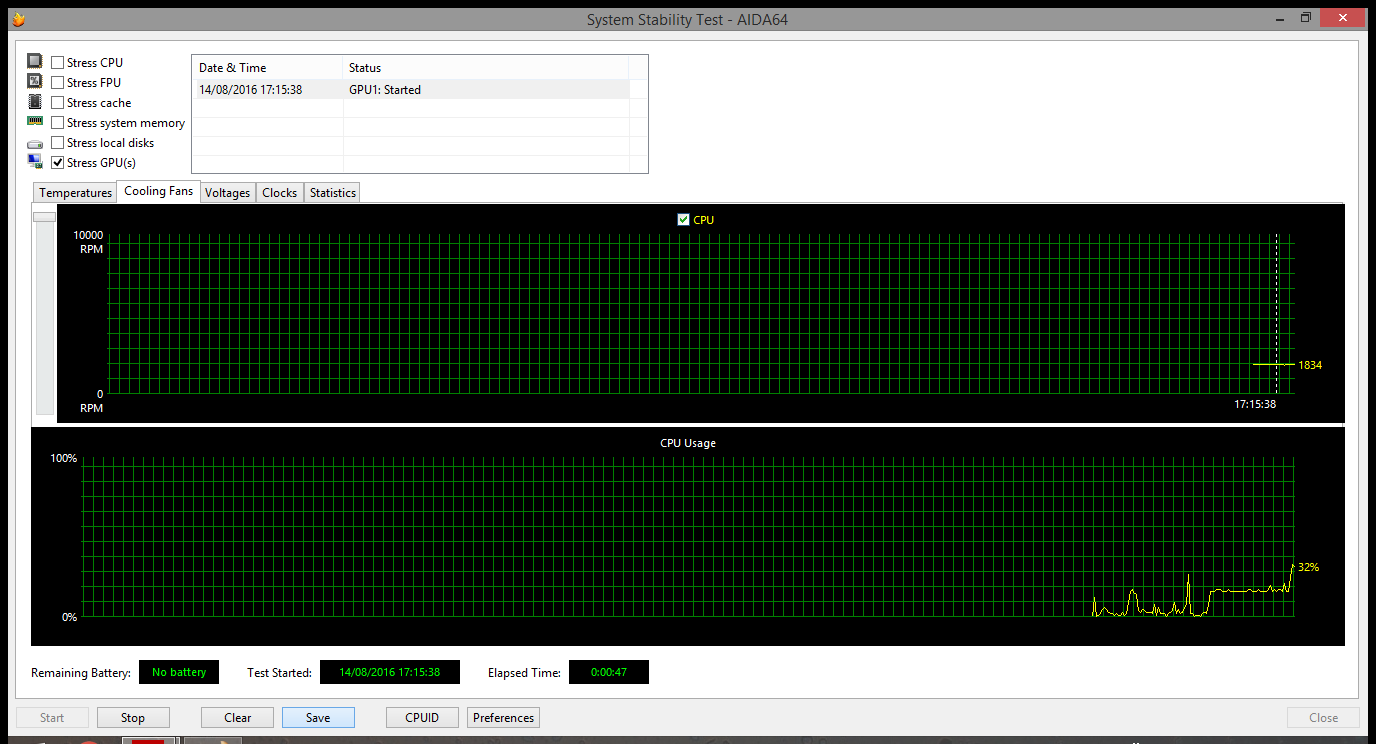Viewport: 1376px width, 744px height.
Task: Minimize the AIDA64 window
Action: point(1280,17)
